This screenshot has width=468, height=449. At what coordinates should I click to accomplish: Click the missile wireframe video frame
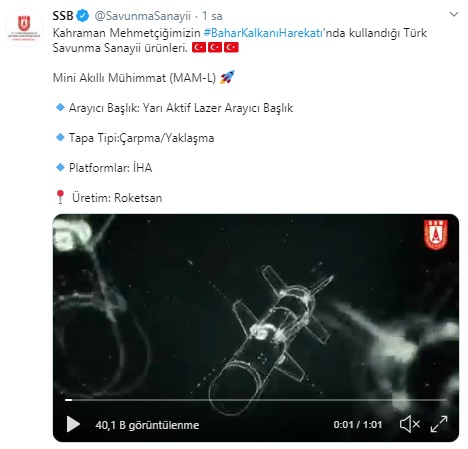(256, 328)
